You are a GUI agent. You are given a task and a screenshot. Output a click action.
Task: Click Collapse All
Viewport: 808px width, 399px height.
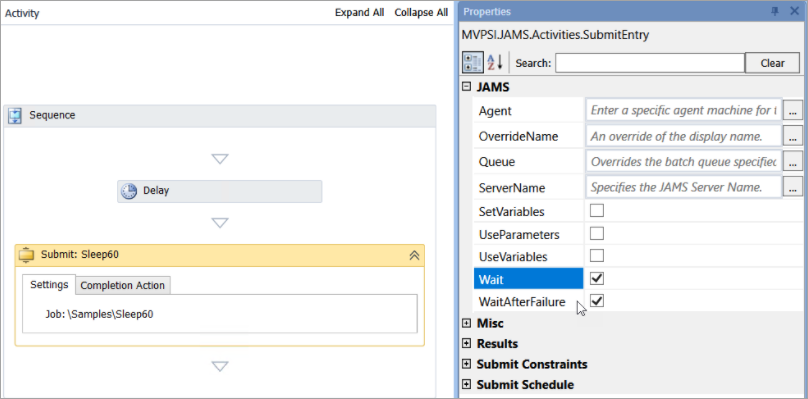point(421,13)
